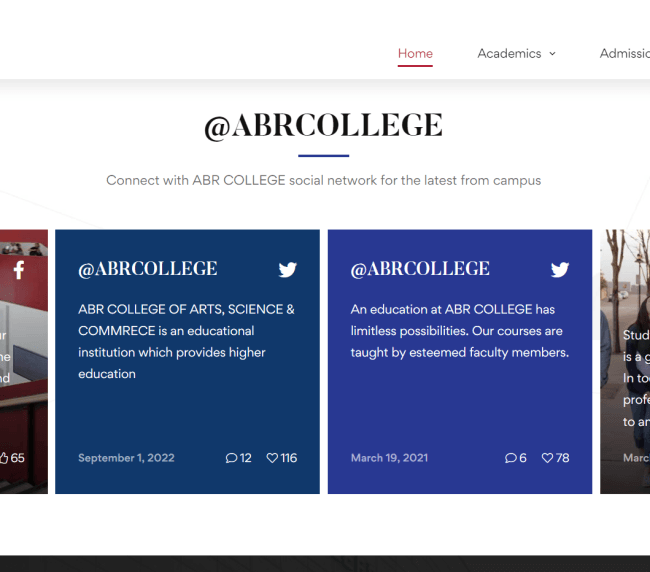Click the thumbs-up icon showing 65 likes
Screen dimensions: 650x572
(x=4, y=458)
